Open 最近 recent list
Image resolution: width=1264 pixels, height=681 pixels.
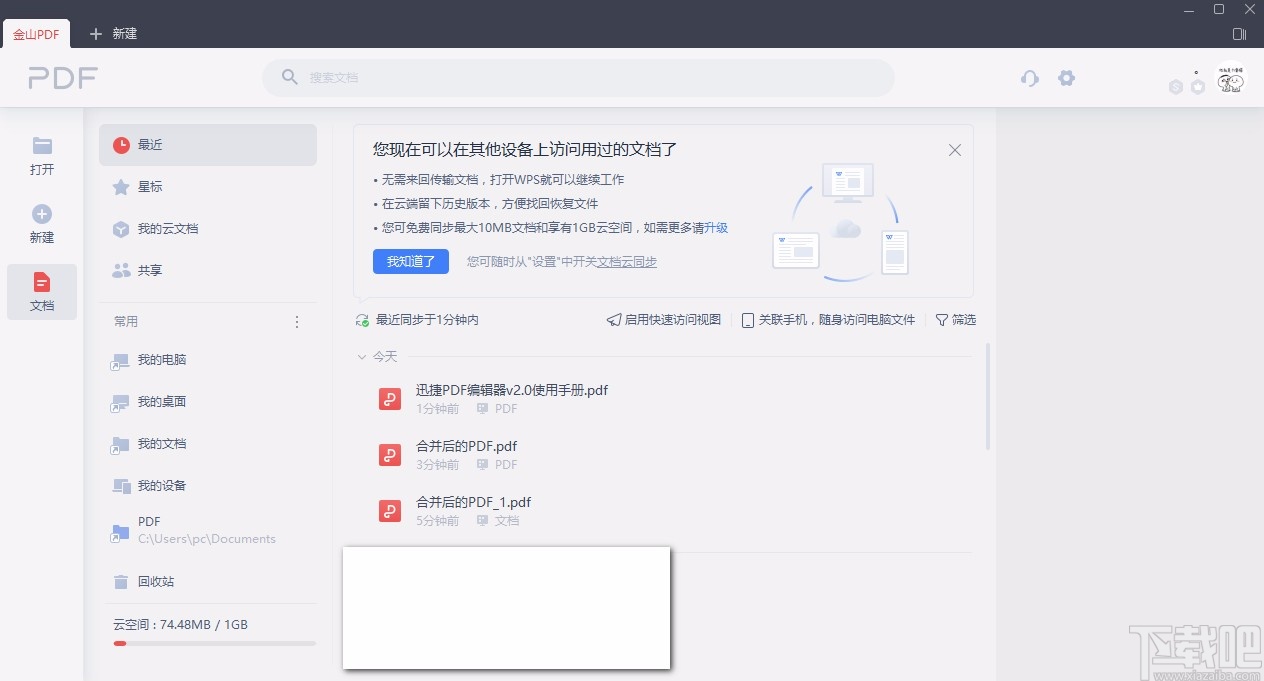click(x=208, y=145)
